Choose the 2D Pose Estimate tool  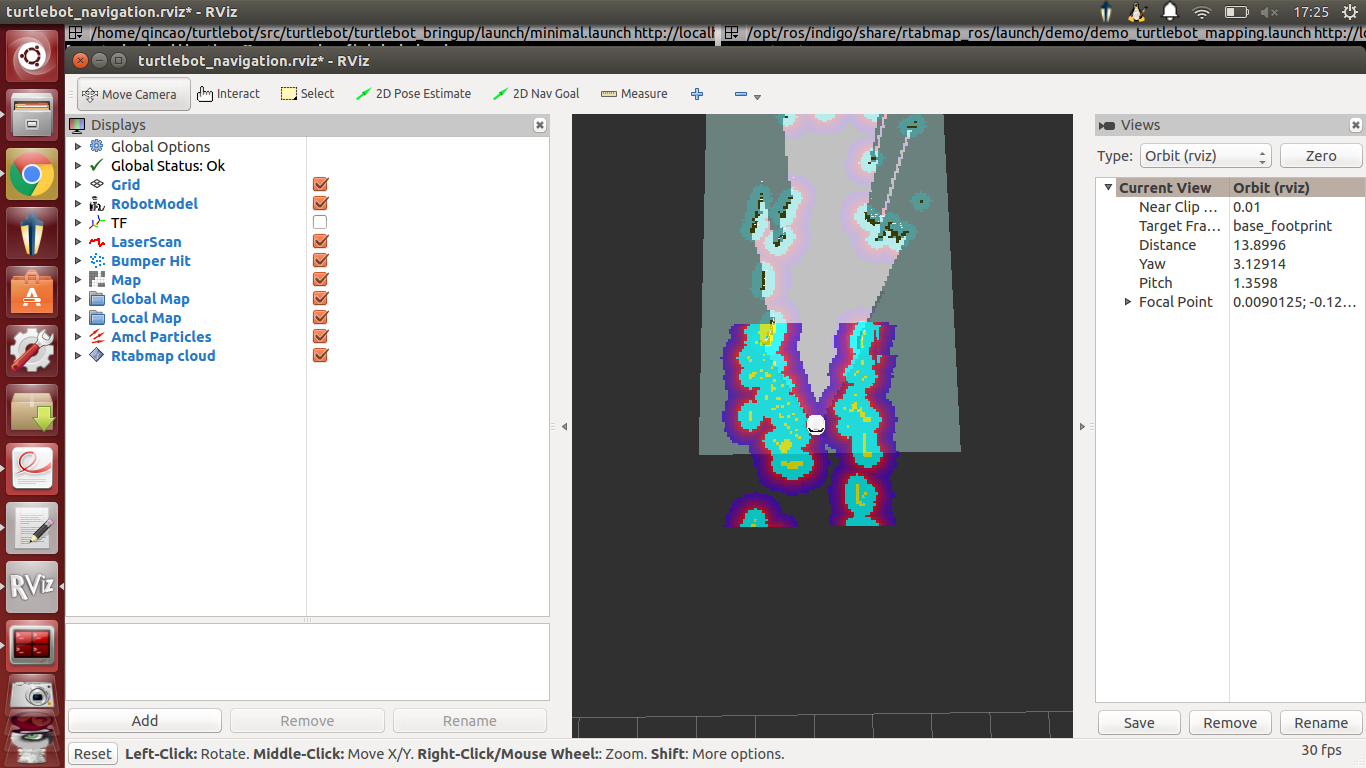[413, 94]
